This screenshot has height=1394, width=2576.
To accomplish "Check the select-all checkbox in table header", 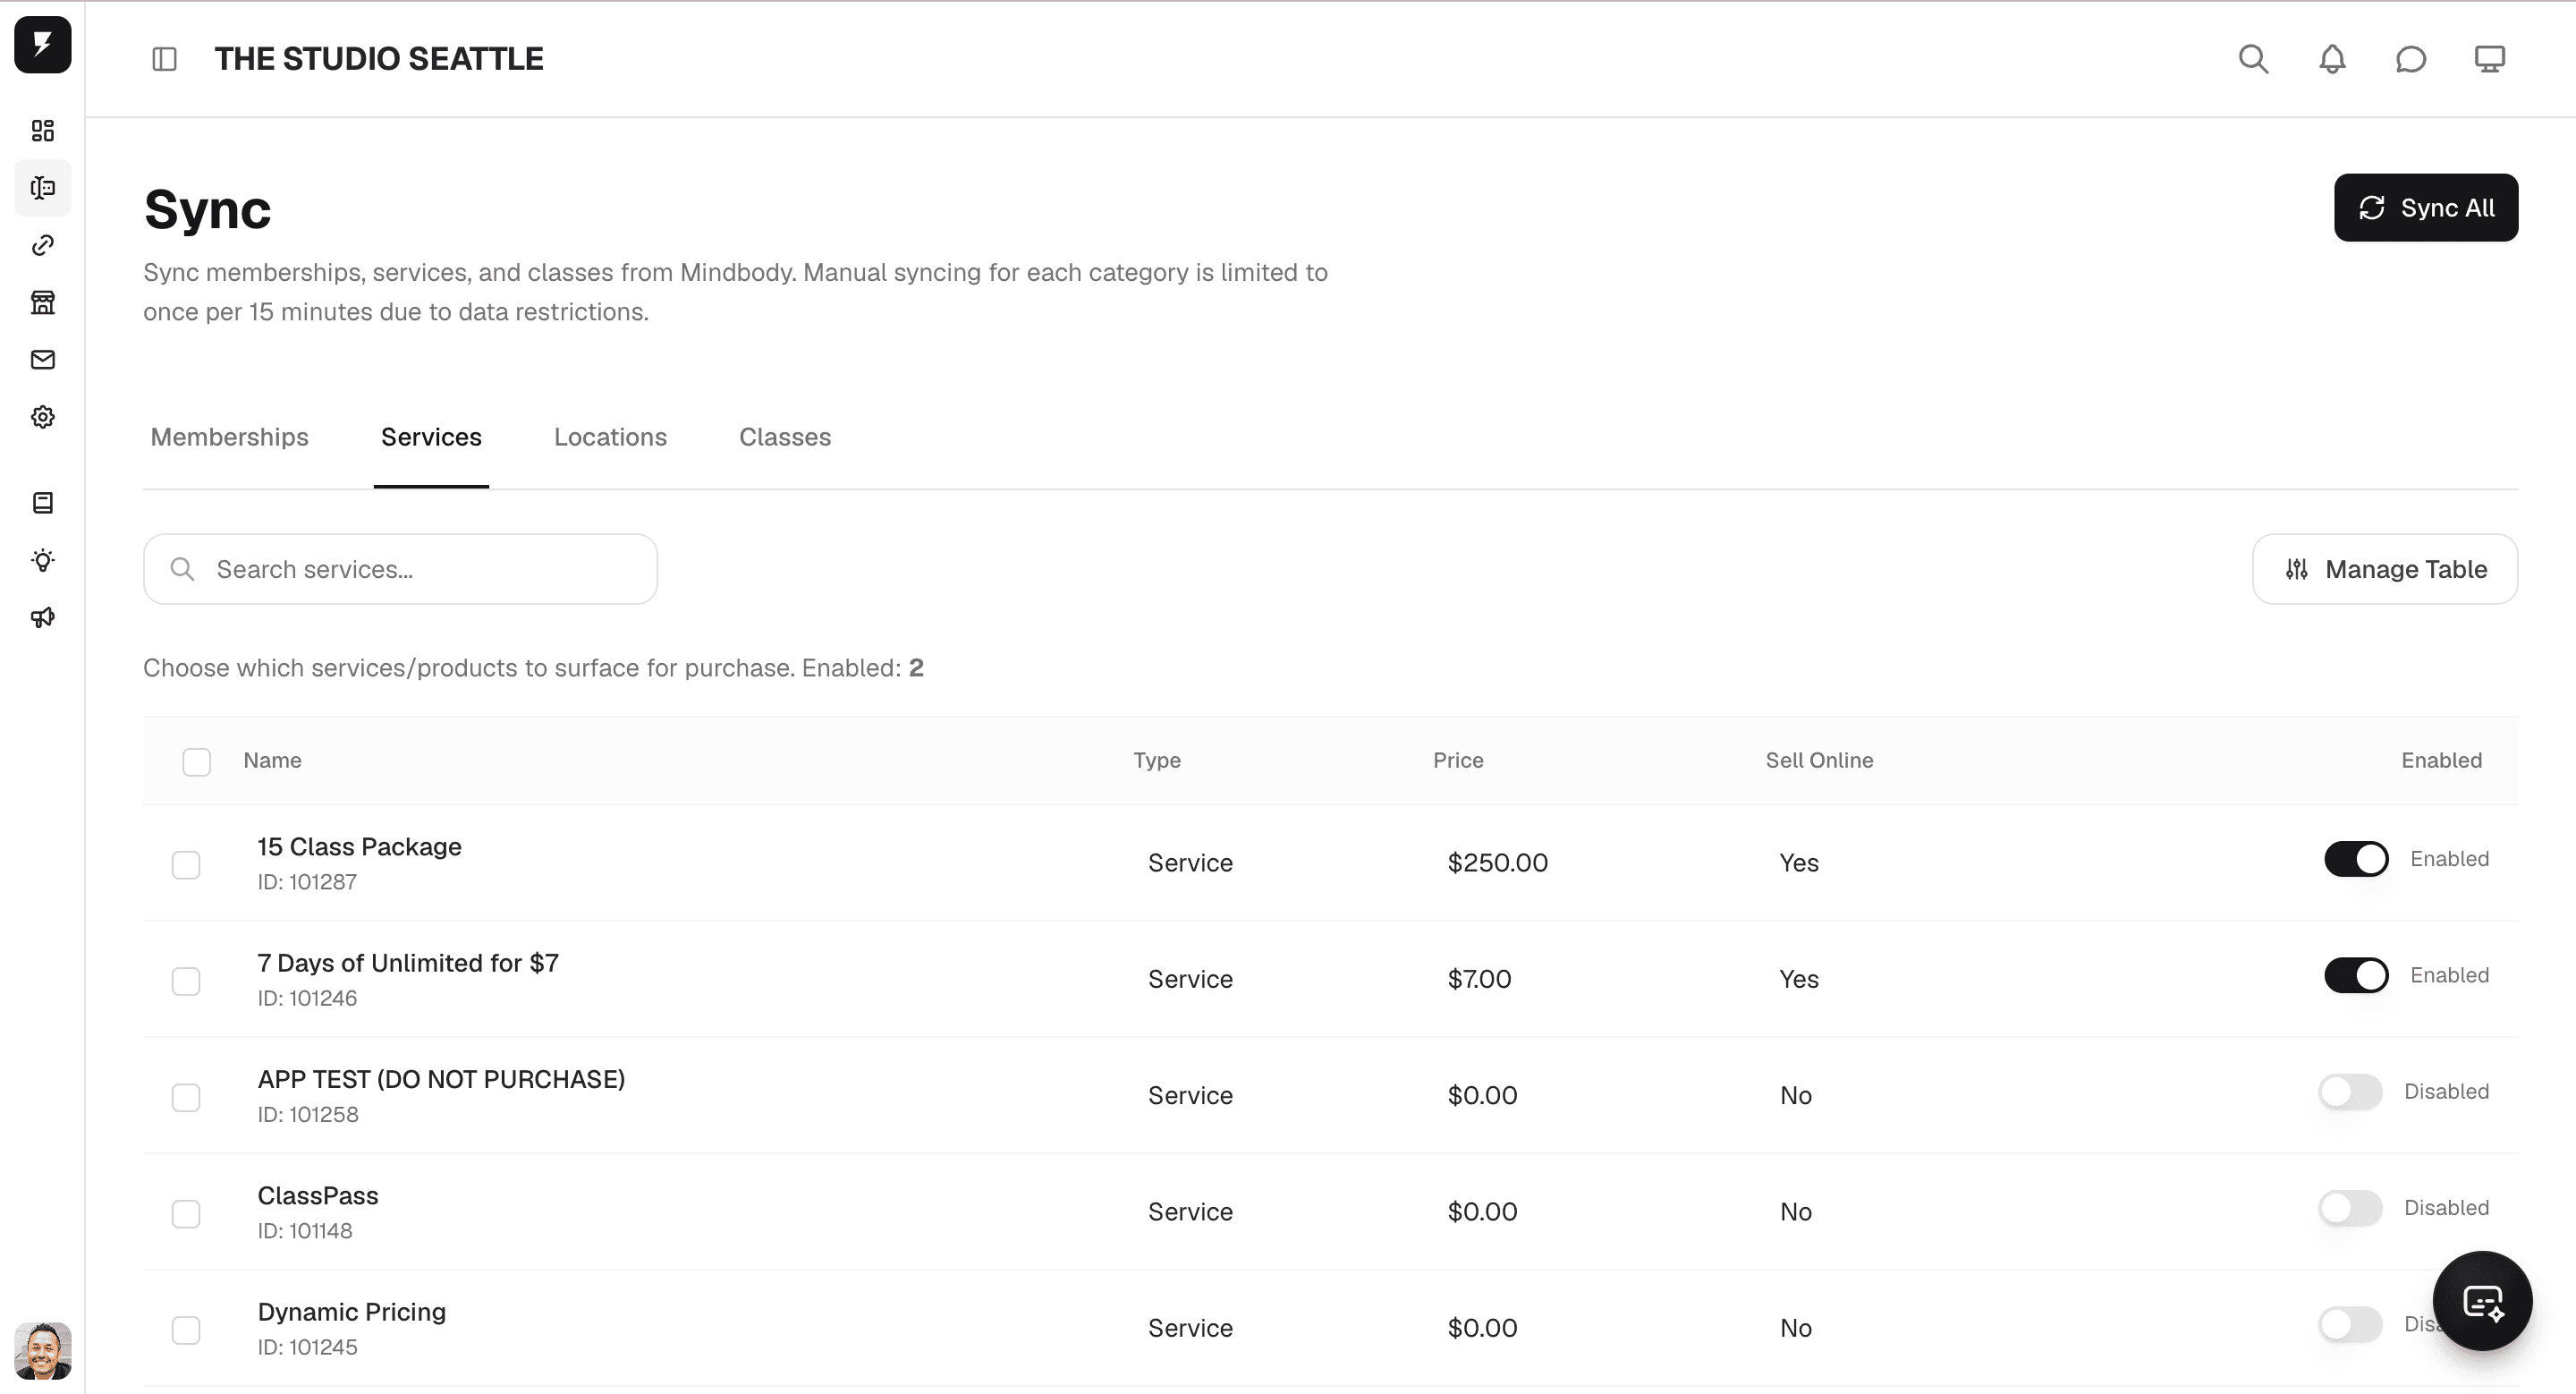I will (197, 762).
